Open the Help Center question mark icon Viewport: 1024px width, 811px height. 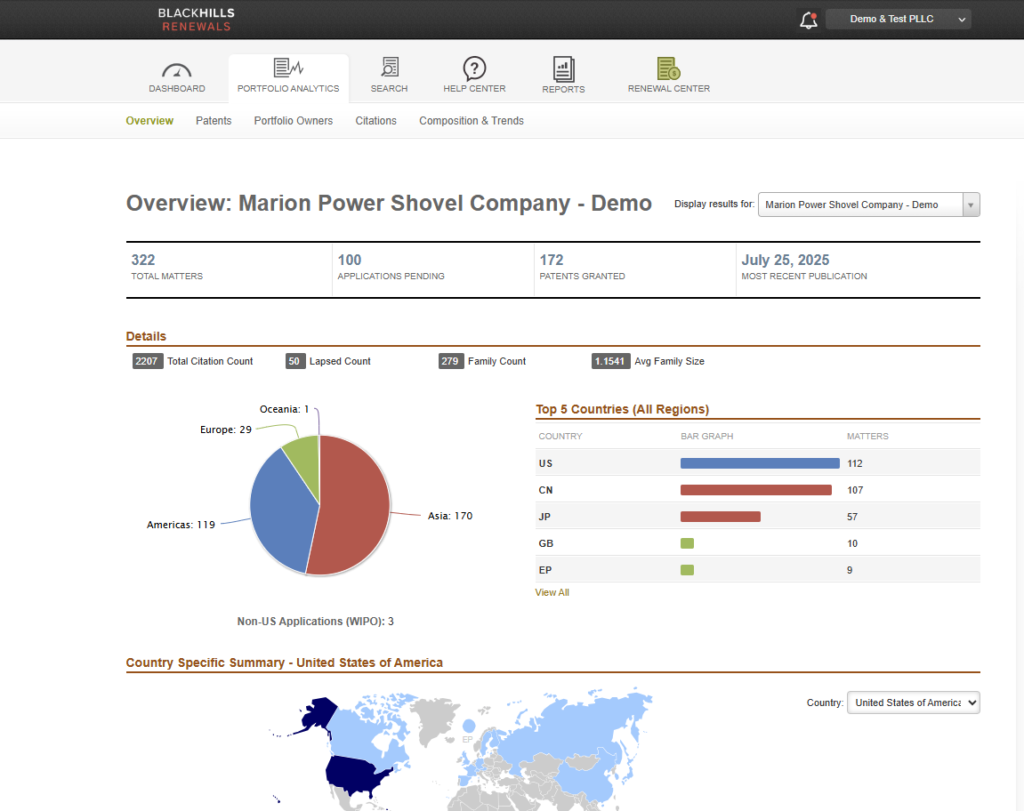(474, 68)
